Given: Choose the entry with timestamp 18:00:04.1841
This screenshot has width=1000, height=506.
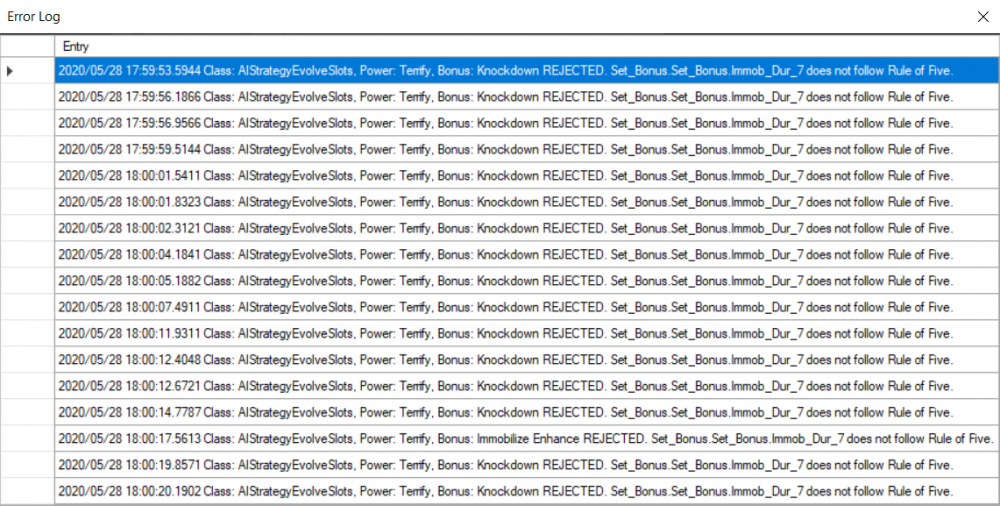Looking at the screenshot, I should coord(505,255).
